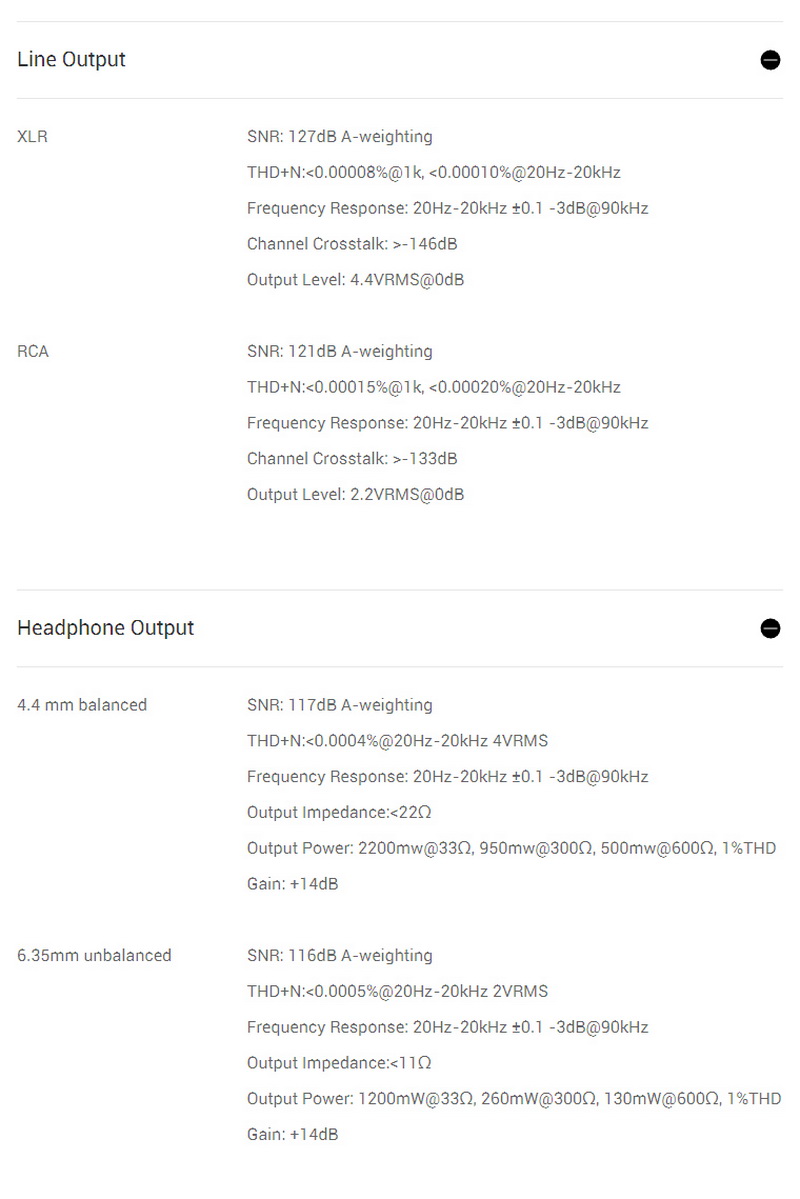Collapse the Headphone Output section minus icon

coord(770,628)
